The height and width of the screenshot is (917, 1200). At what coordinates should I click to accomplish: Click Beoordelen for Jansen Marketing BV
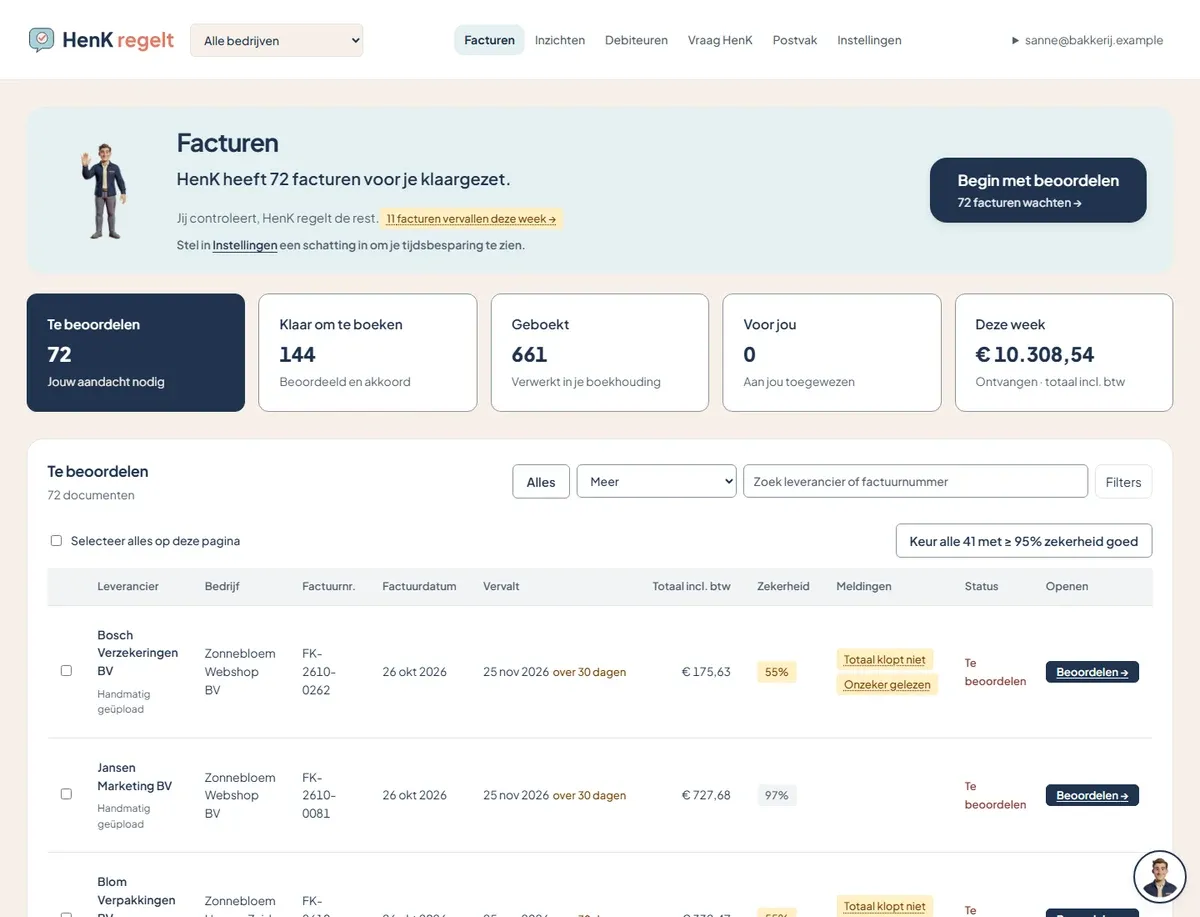tap(1092, 795)
